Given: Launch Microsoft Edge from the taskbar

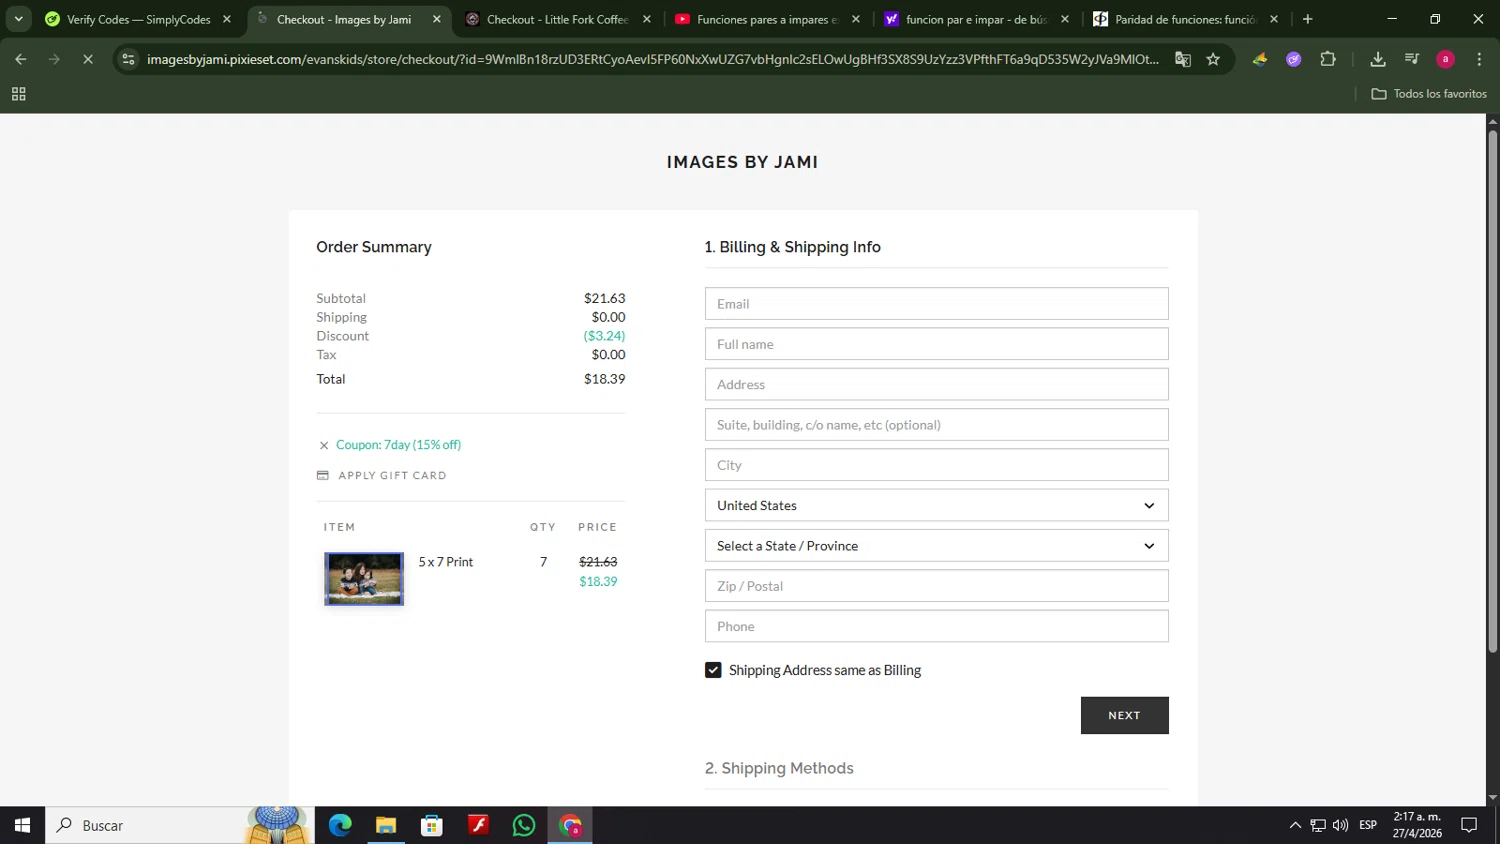Looking at the screenshot, I should (x=340, y=825).
